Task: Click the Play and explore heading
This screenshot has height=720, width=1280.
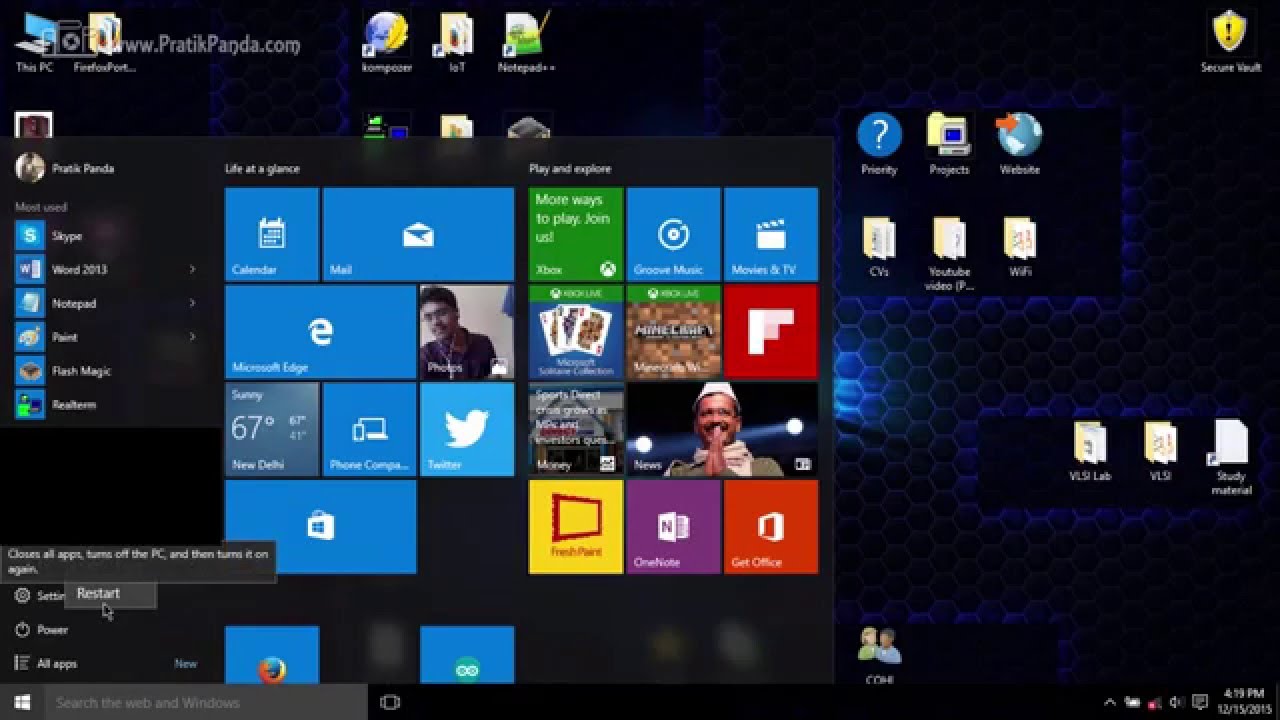Action: [570, 169]
